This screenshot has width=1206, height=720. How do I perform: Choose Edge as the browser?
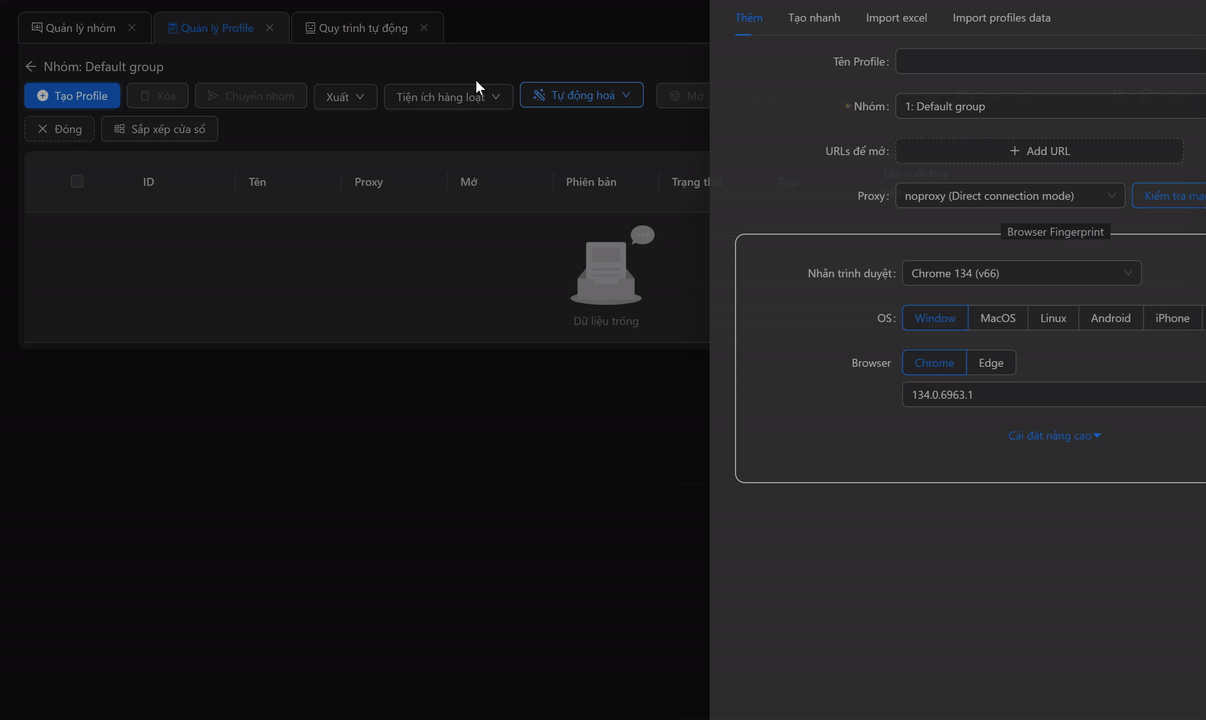990,363
